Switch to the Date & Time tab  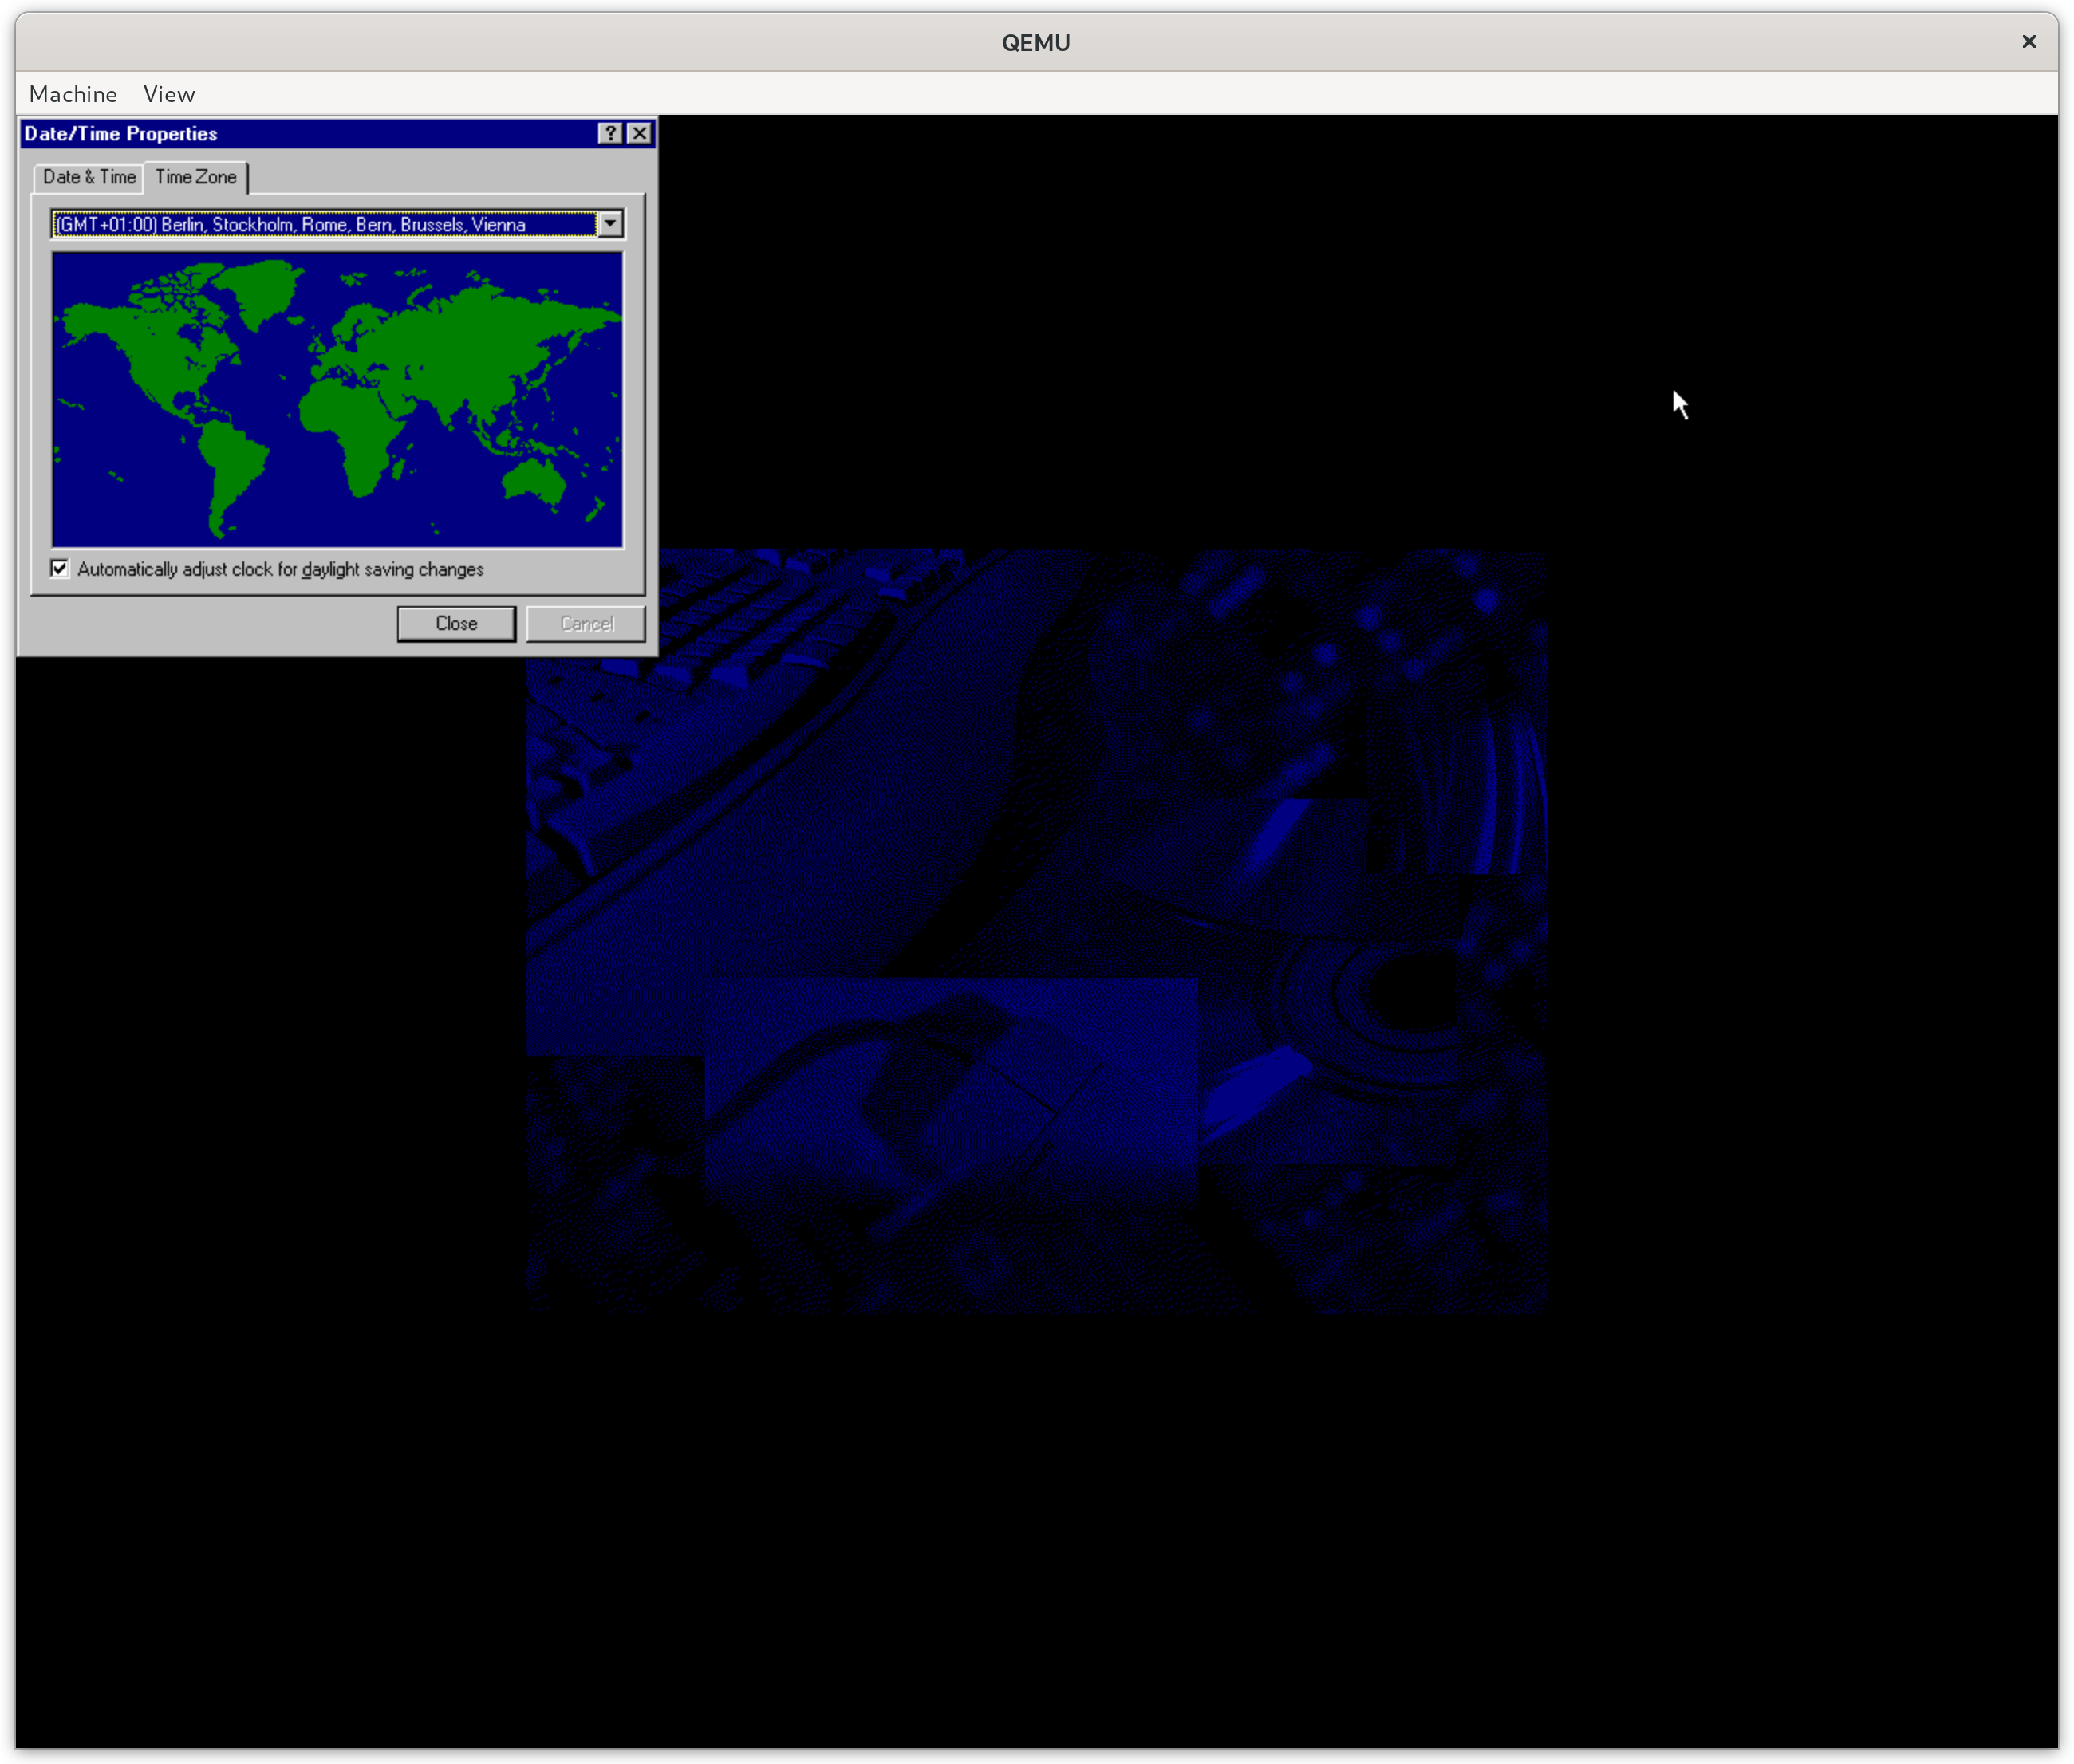click(x=89, y=177)
